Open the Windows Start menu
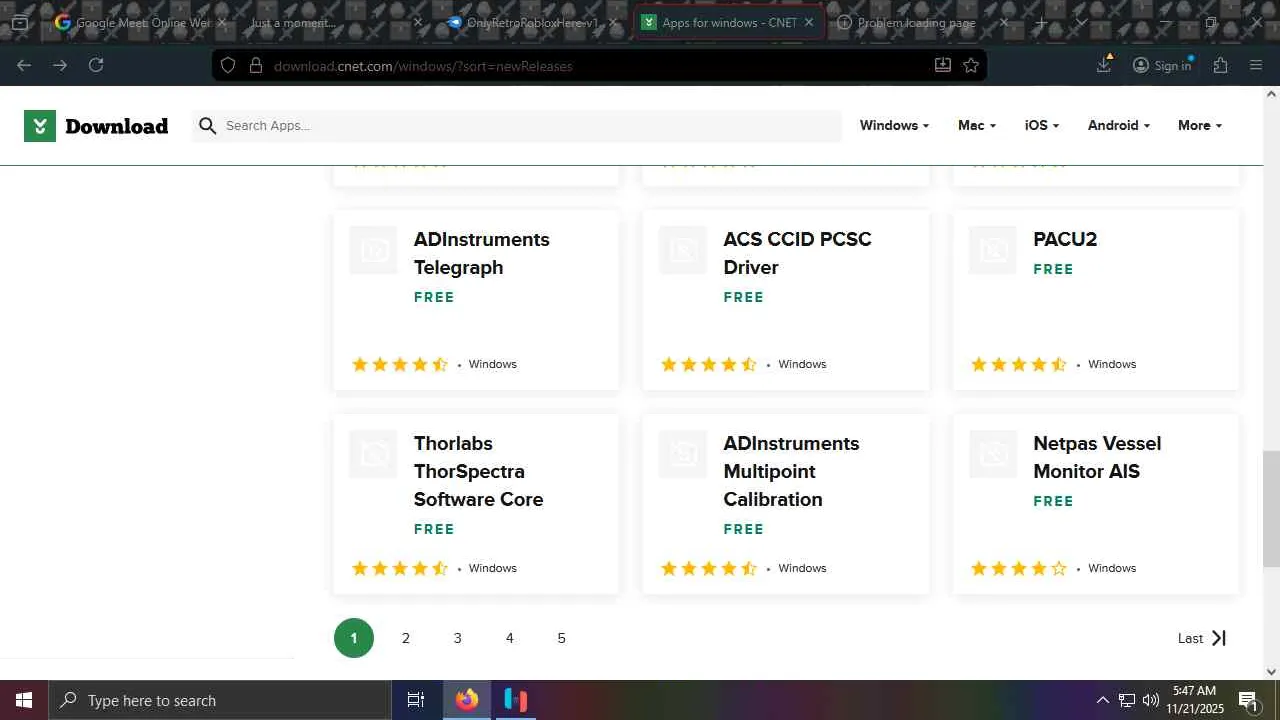 pos(24,700)
